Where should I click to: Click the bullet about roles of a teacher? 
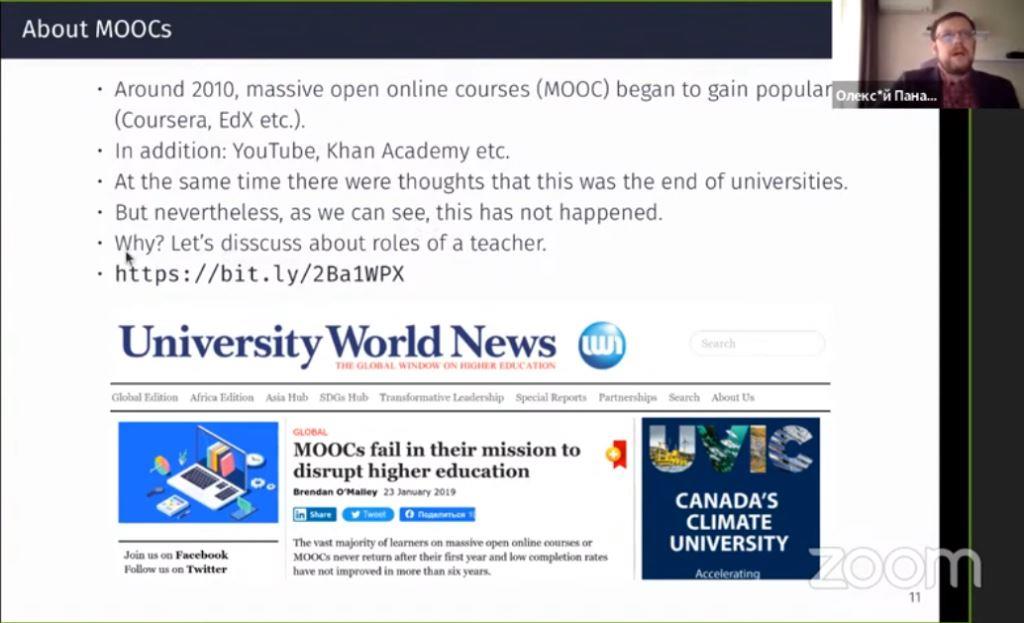[x=330, y=243]
